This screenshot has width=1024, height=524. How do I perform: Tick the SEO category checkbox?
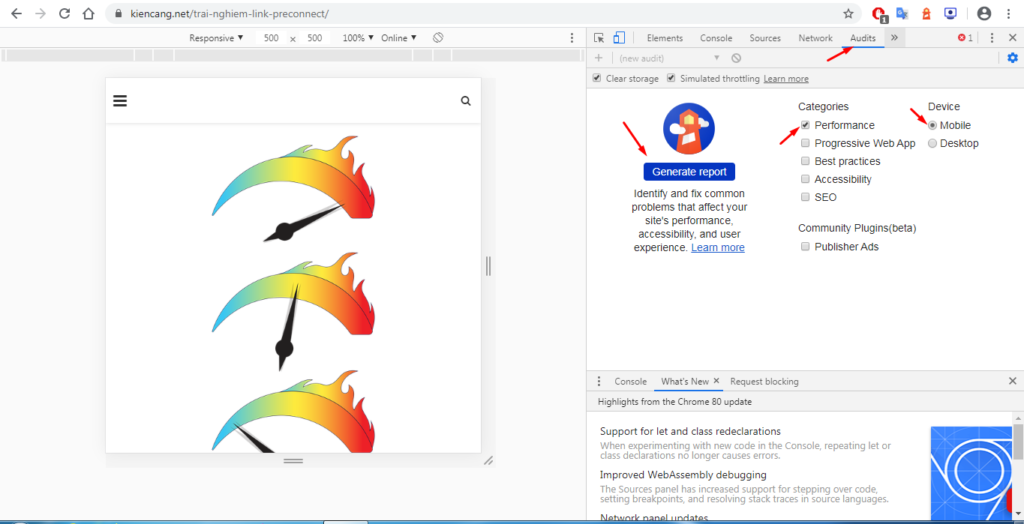[805, 197]
